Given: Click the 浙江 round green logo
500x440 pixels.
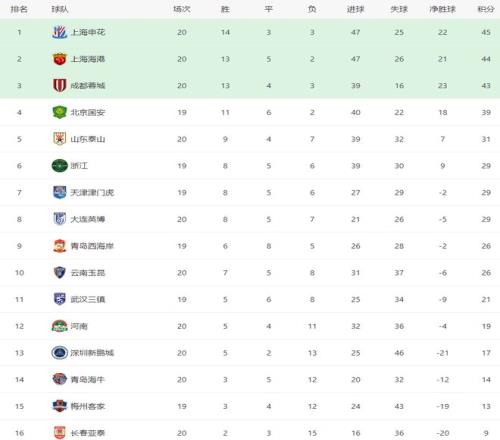Looking at the screenshot, I should [60, 166].
